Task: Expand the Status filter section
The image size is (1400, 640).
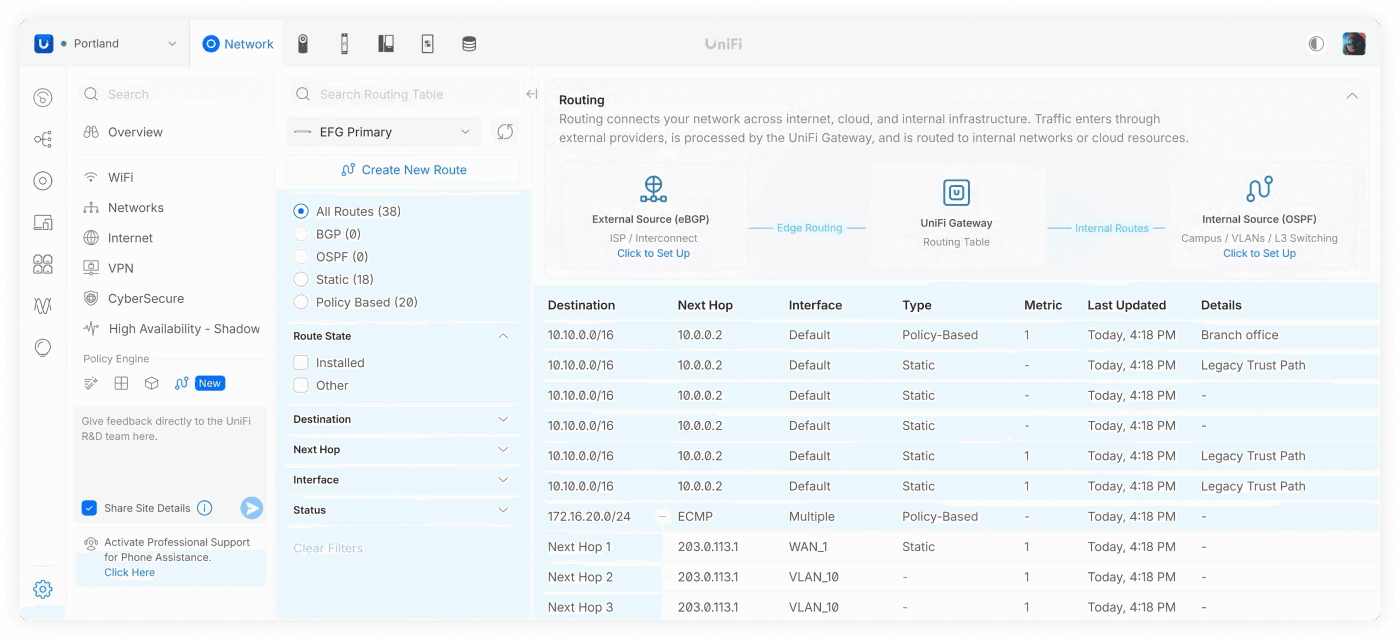Action: click(503, 510)
